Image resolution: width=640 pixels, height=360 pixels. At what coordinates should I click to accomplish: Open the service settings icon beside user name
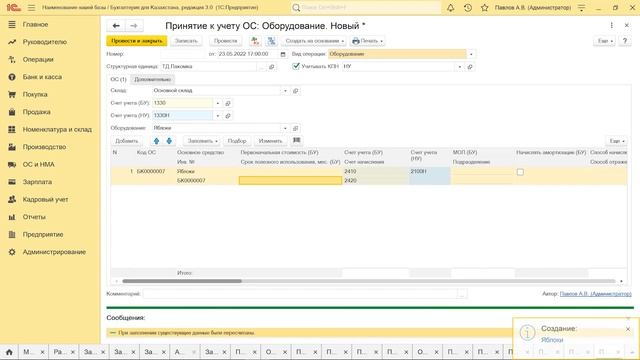pyautogui.click(x=582, y=8)
